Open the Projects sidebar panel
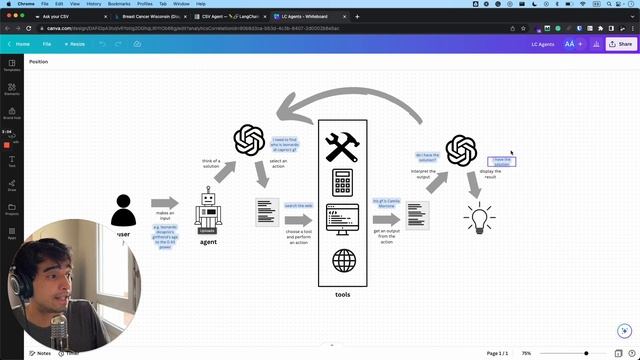Screen dimensions: 640x360 tap(12, 209)
